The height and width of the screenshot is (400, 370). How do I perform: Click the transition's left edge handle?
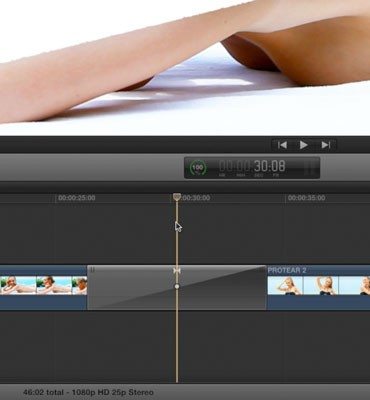coord(93,270)
